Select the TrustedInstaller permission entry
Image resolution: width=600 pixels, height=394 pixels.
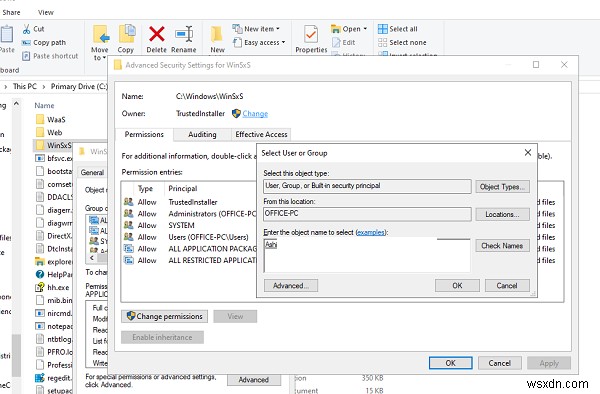189,202
